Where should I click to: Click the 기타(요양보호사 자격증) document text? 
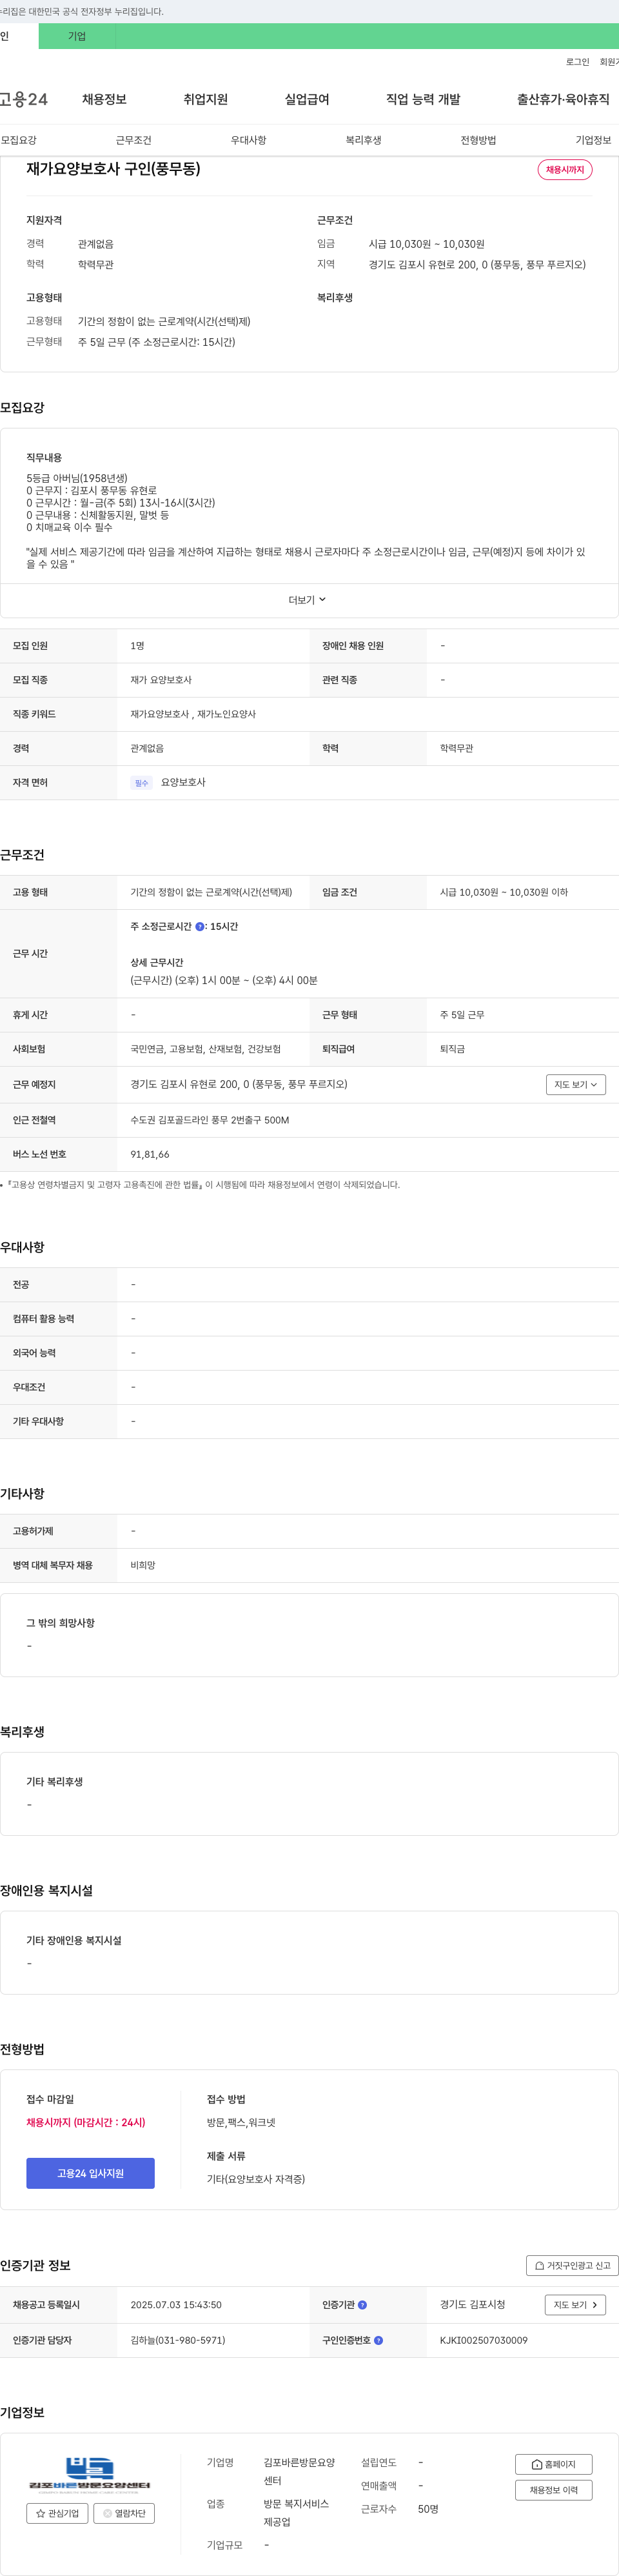click(x=256, y=2179)
